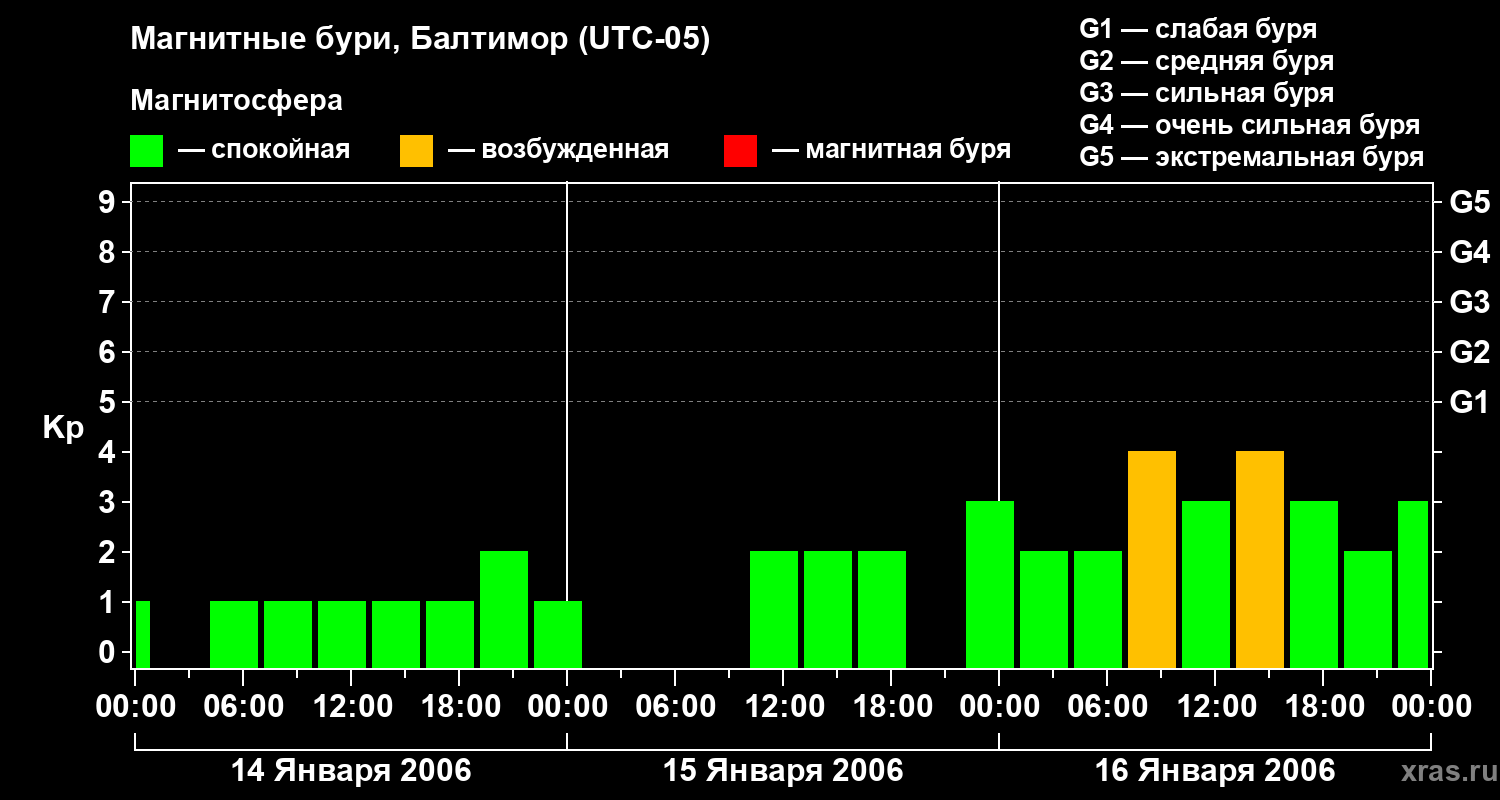Click the evening Kp 2 bar on 16 Января
Screen dimensions: 1500x800
[1368, 609]
